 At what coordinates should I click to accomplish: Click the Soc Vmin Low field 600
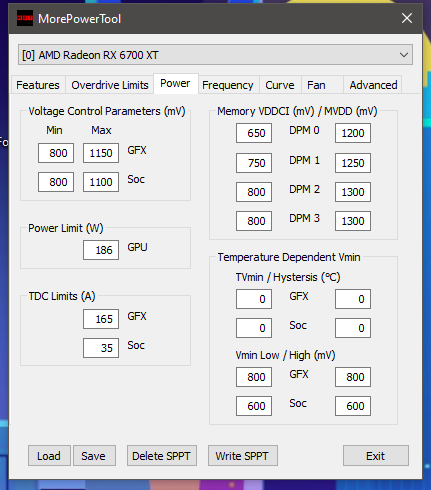point(254,406)
